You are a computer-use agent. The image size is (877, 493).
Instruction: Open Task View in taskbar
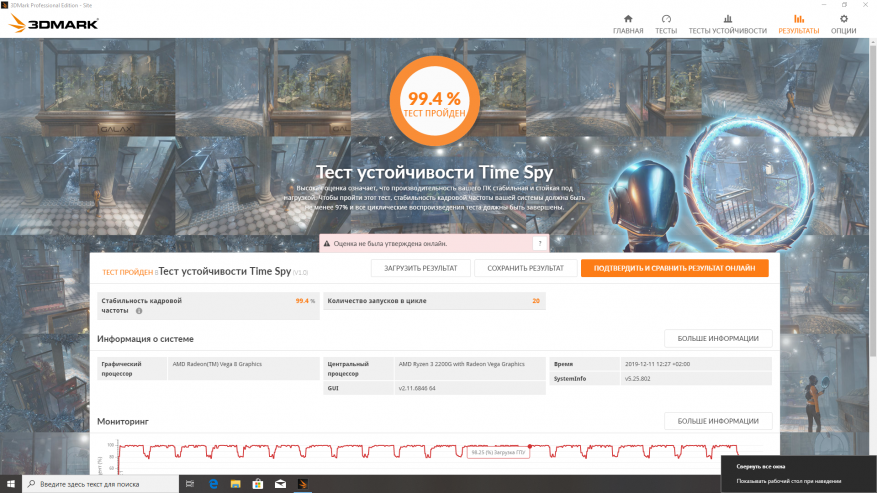(x=190, y=484)
